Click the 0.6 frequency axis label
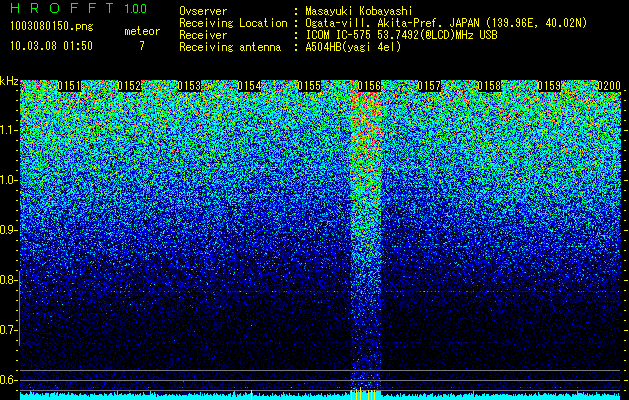629x400 pixels. (x=9, y=380)
